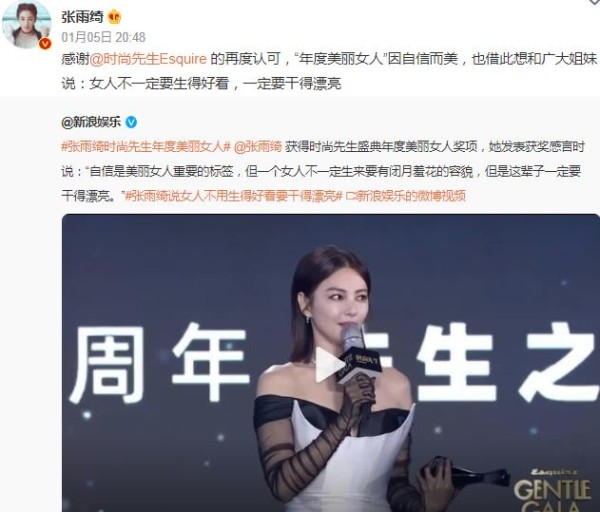Click the blue verified badge beside 新浪娱乐

131,122
